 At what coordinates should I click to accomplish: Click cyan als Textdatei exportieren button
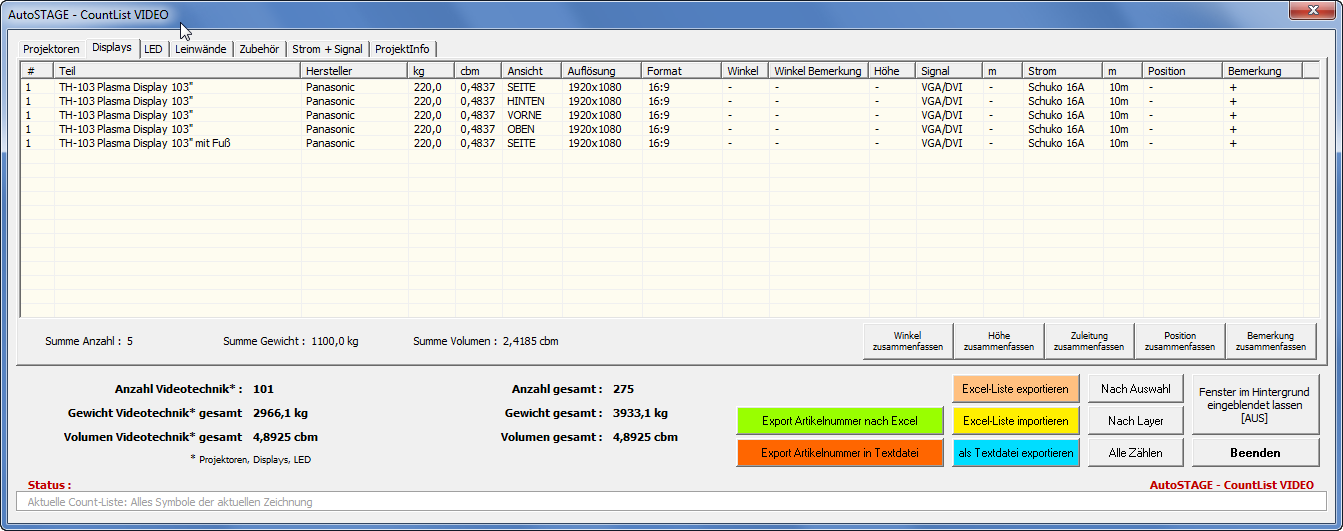(x=1015, y=453)
